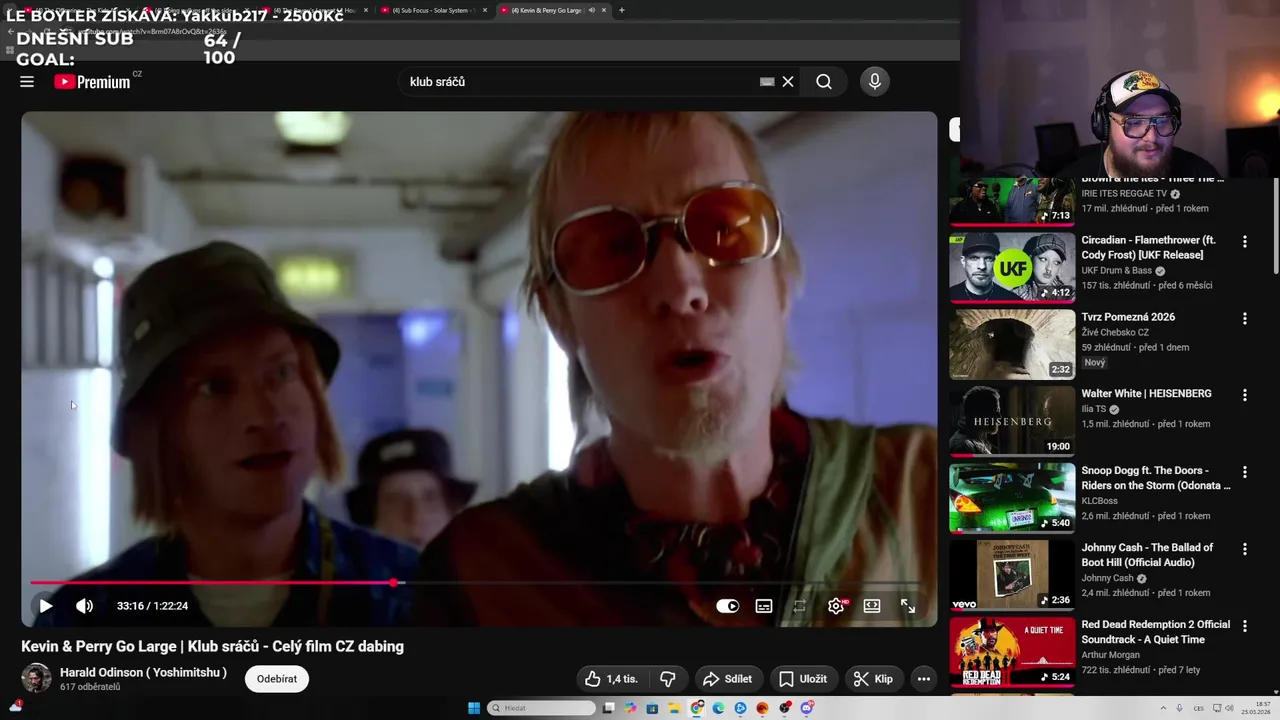Click into the search field 'klub sráčů'
This screenshot has width=1280, height=720.
point(580,82)
